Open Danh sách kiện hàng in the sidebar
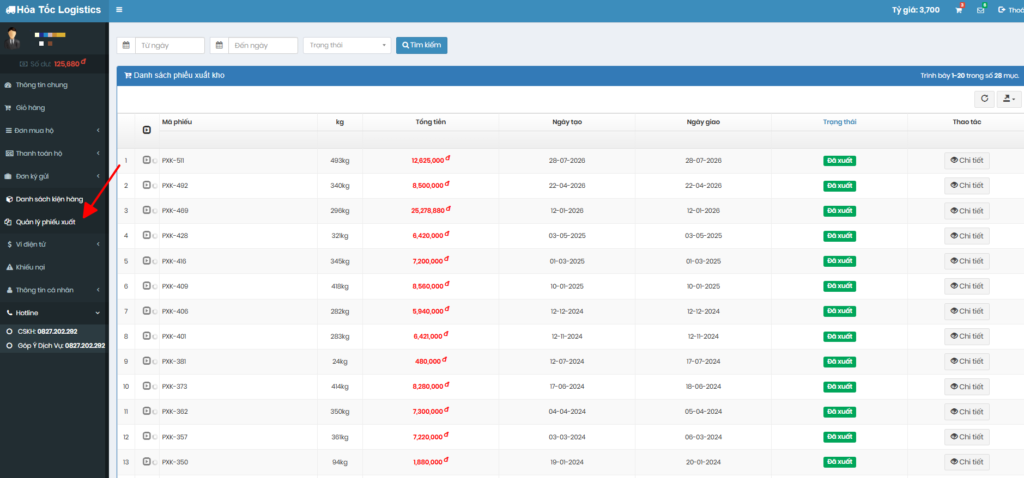 54,199
